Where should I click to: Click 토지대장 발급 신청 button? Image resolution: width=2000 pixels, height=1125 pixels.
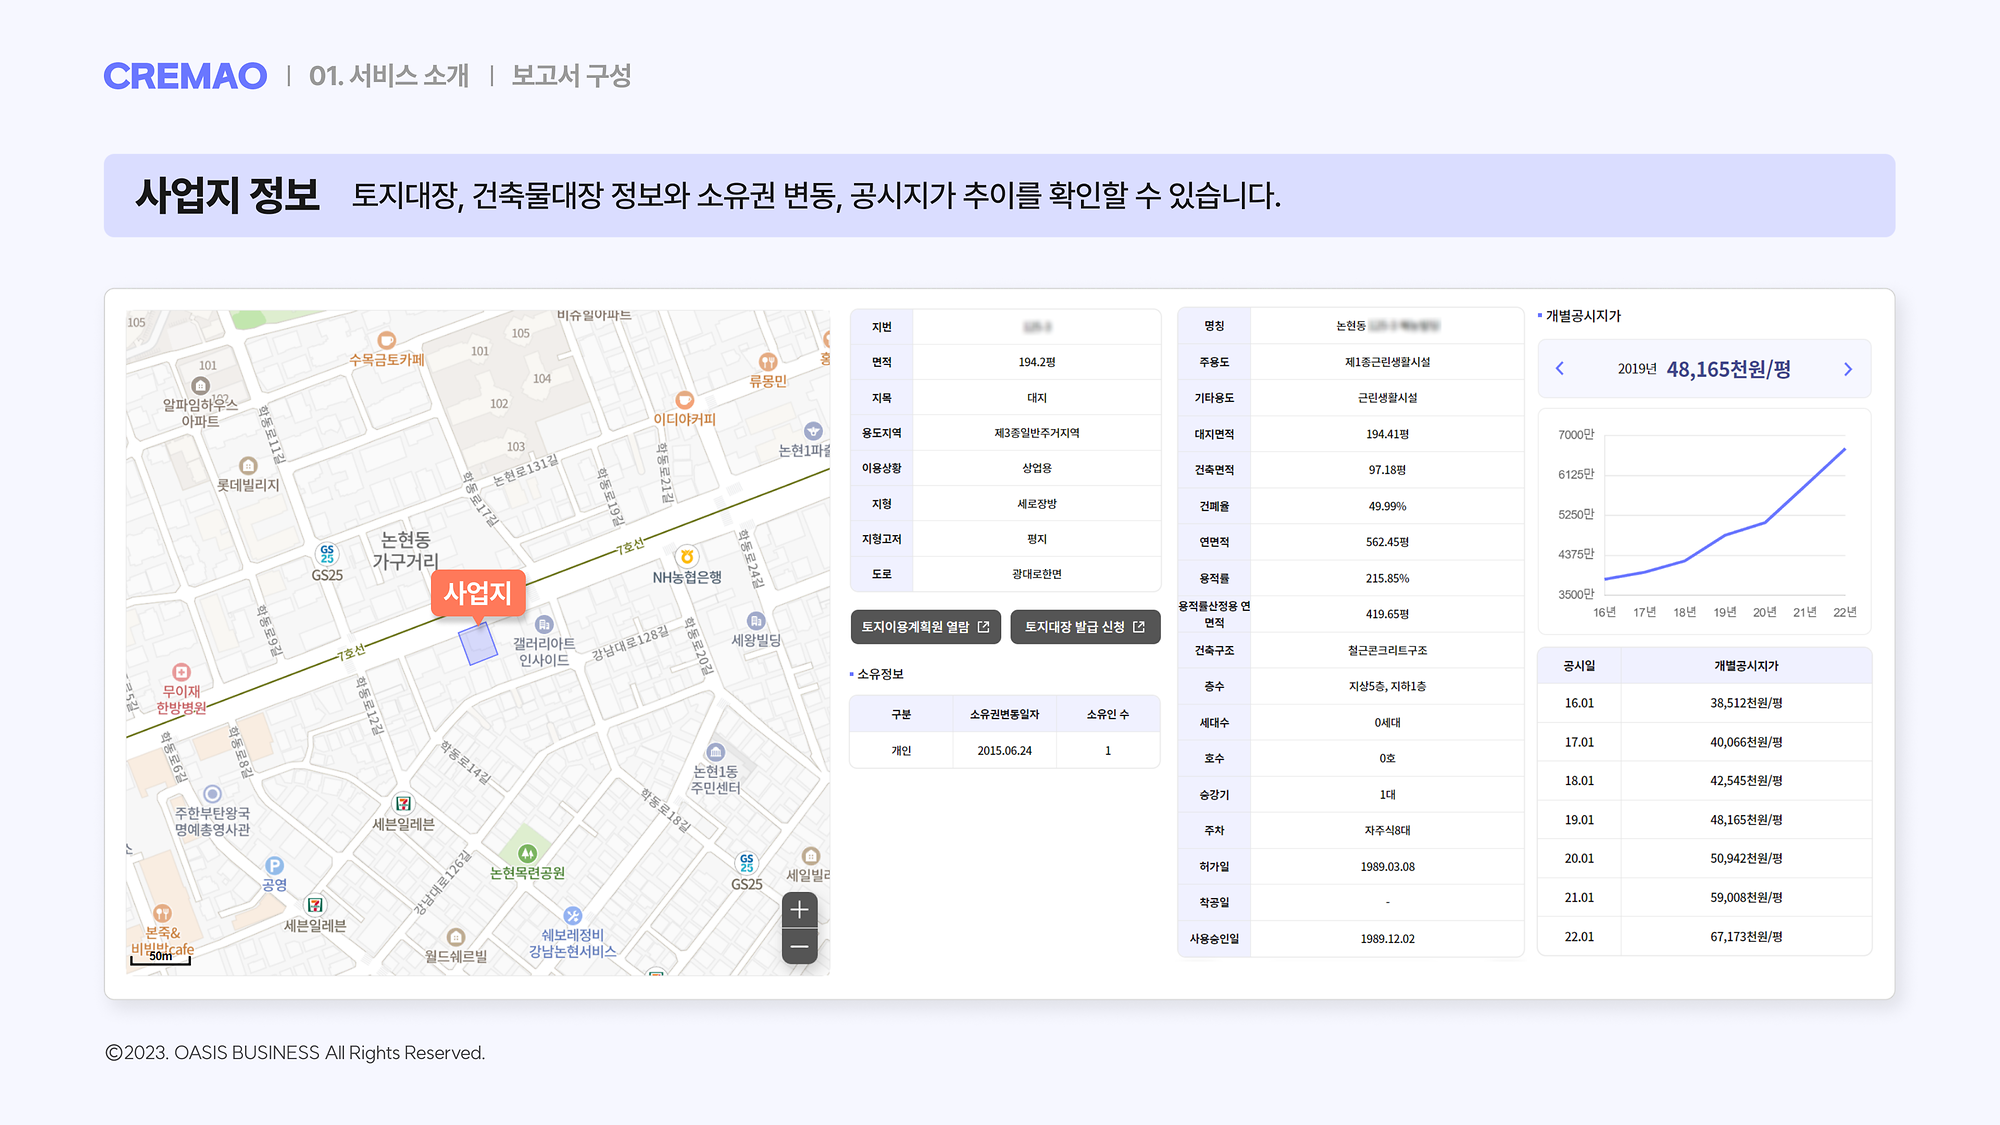pyautogui.click(x=1085, y=627)
